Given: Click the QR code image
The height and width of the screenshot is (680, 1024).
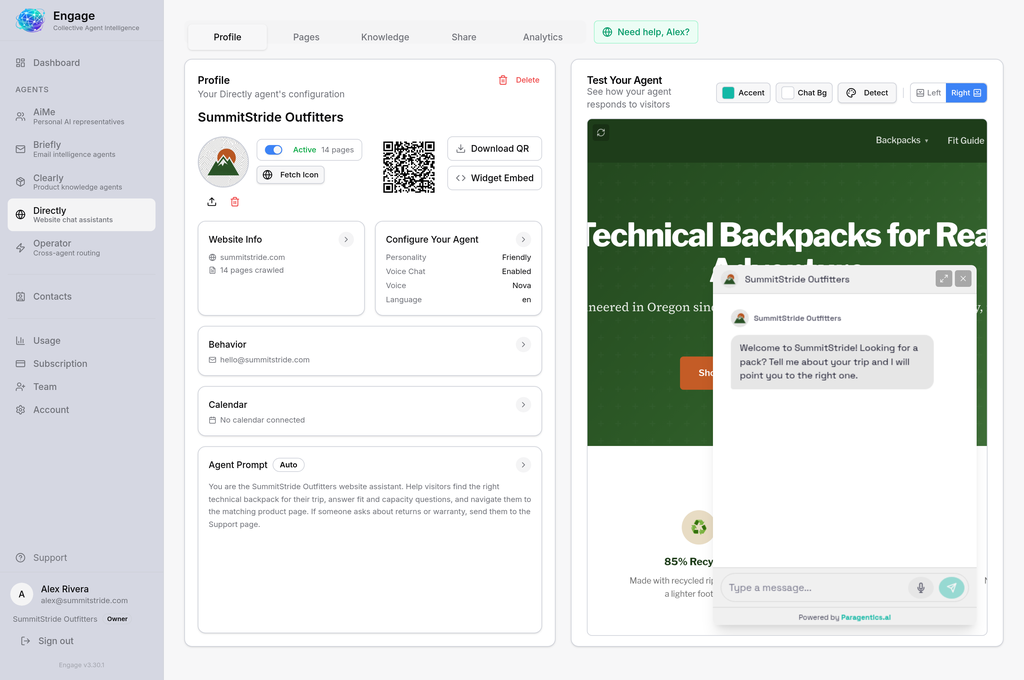Looking at the screenshot, I should click(409, 167).
